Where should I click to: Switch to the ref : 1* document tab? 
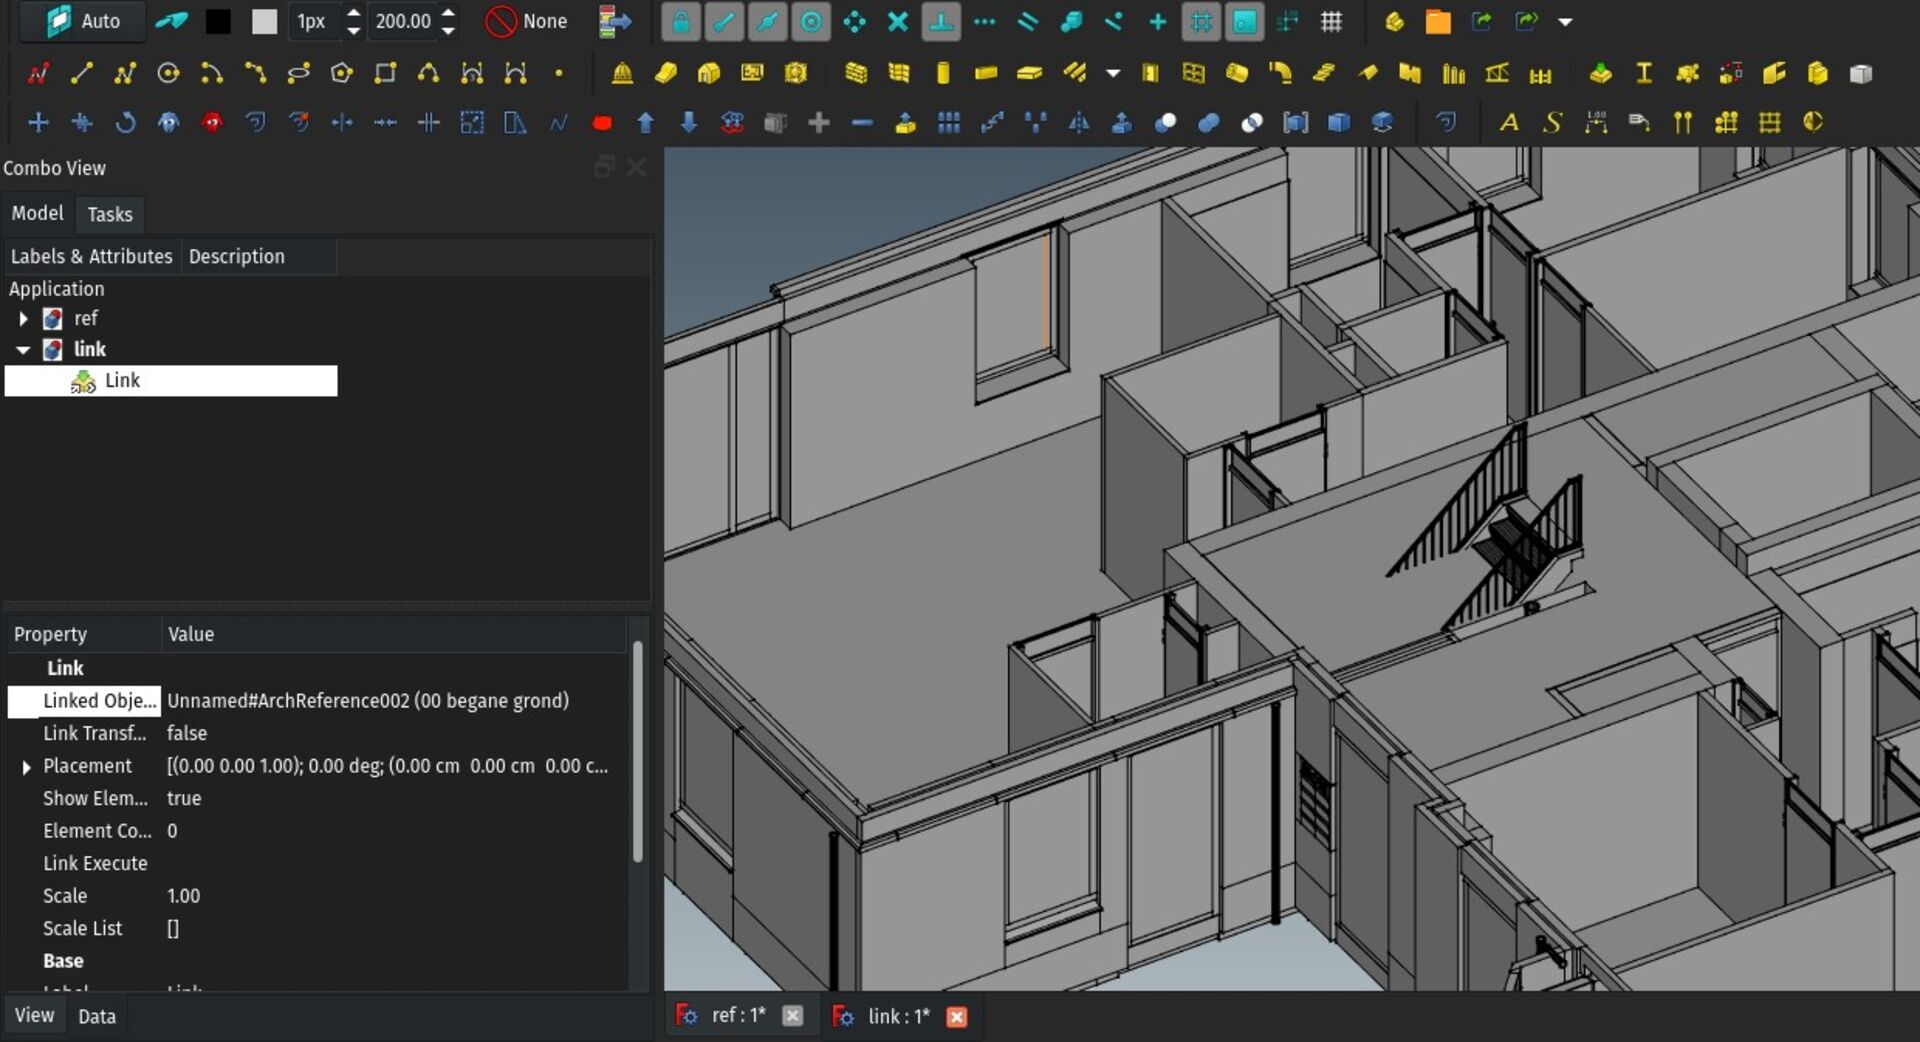pos(738,1016)
